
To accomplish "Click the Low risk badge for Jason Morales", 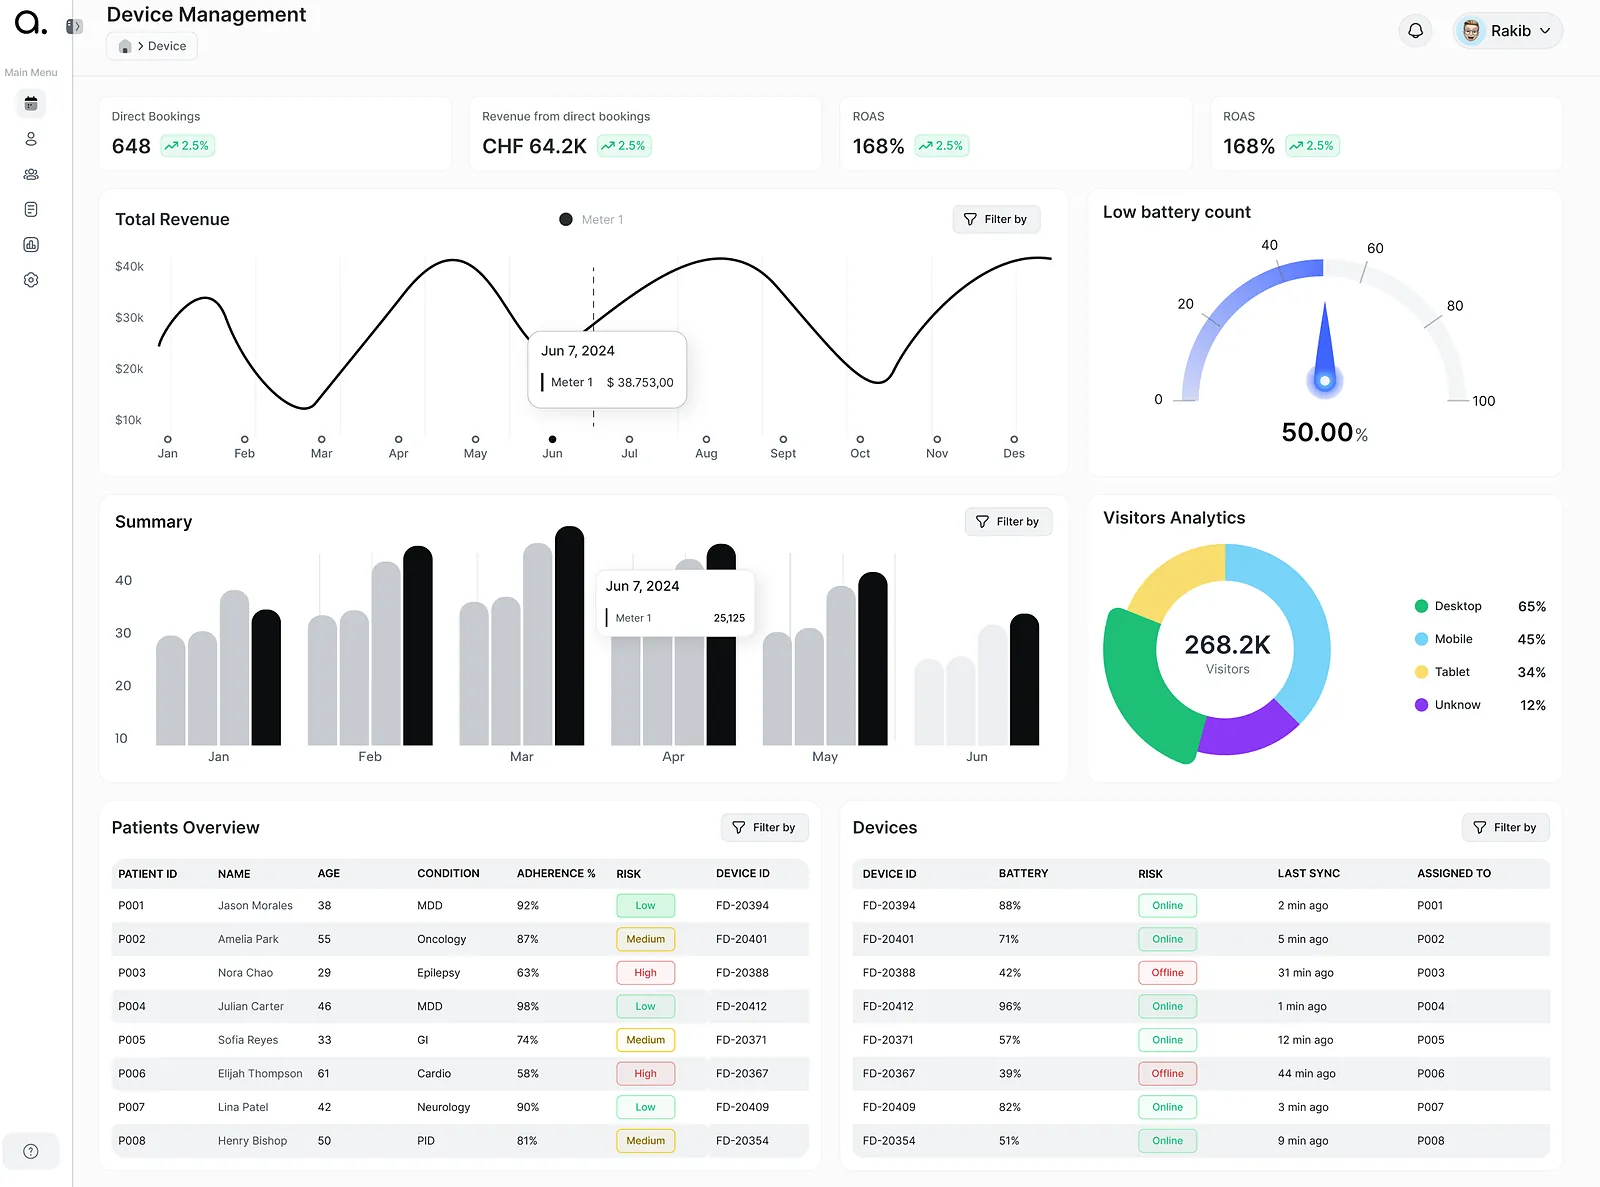I will pos(645,906).
